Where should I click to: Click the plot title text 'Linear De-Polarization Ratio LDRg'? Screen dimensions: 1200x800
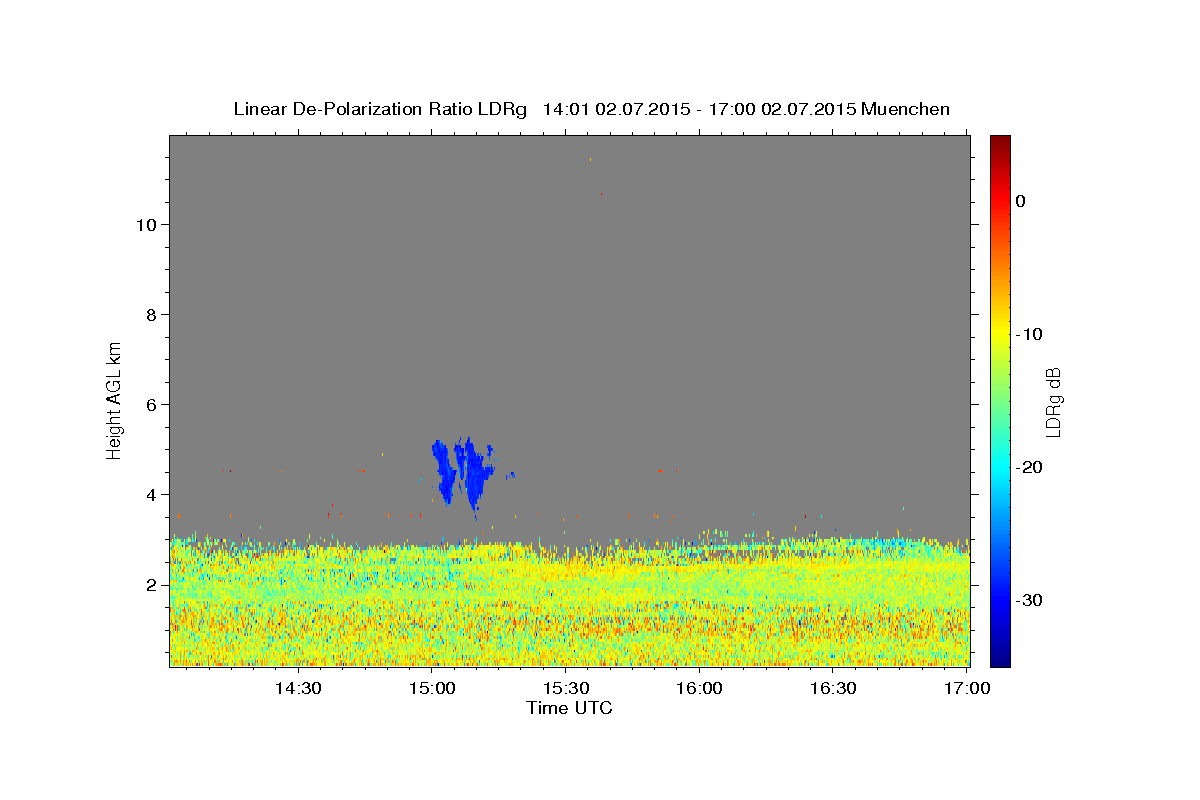(x=380, y=109)
